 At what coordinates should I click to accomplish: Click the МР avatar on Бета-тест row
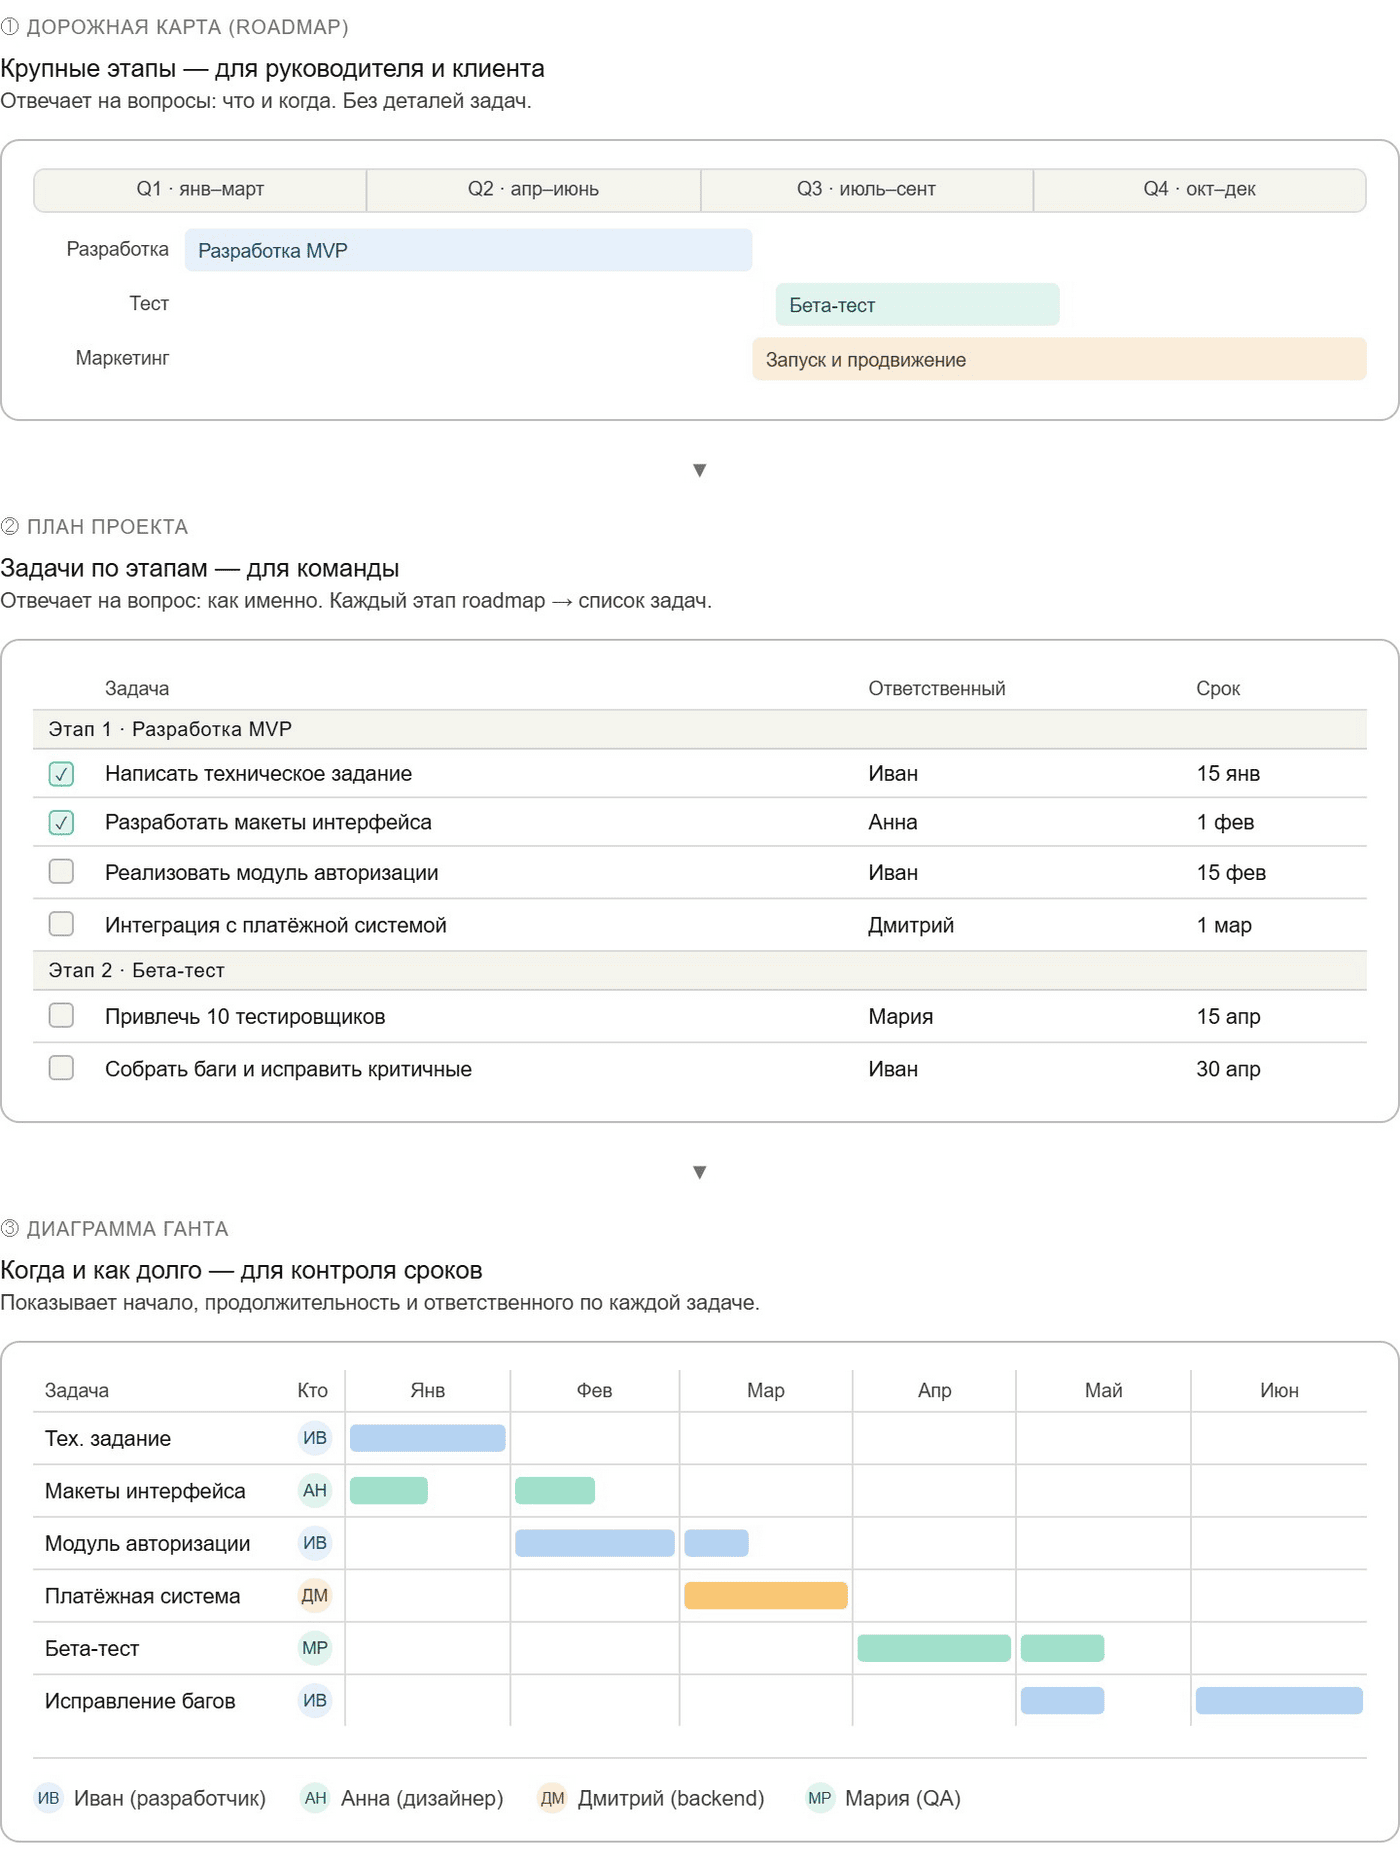point(314,1648)
